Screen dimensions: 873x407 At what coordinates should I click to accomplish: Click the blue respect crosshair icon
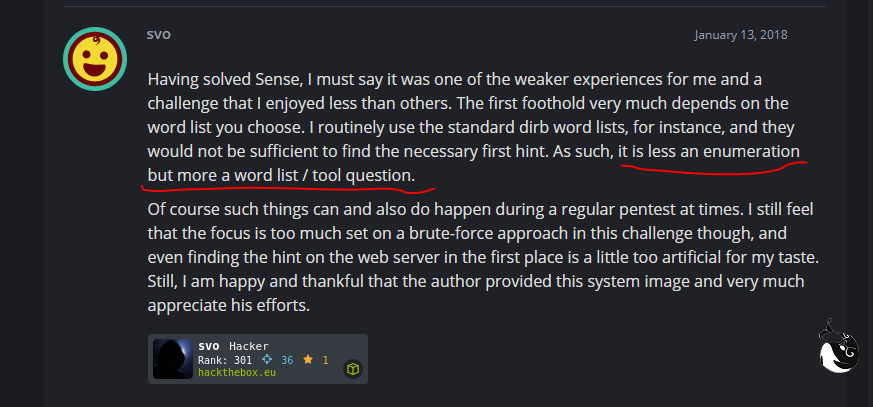coord(267,359)
